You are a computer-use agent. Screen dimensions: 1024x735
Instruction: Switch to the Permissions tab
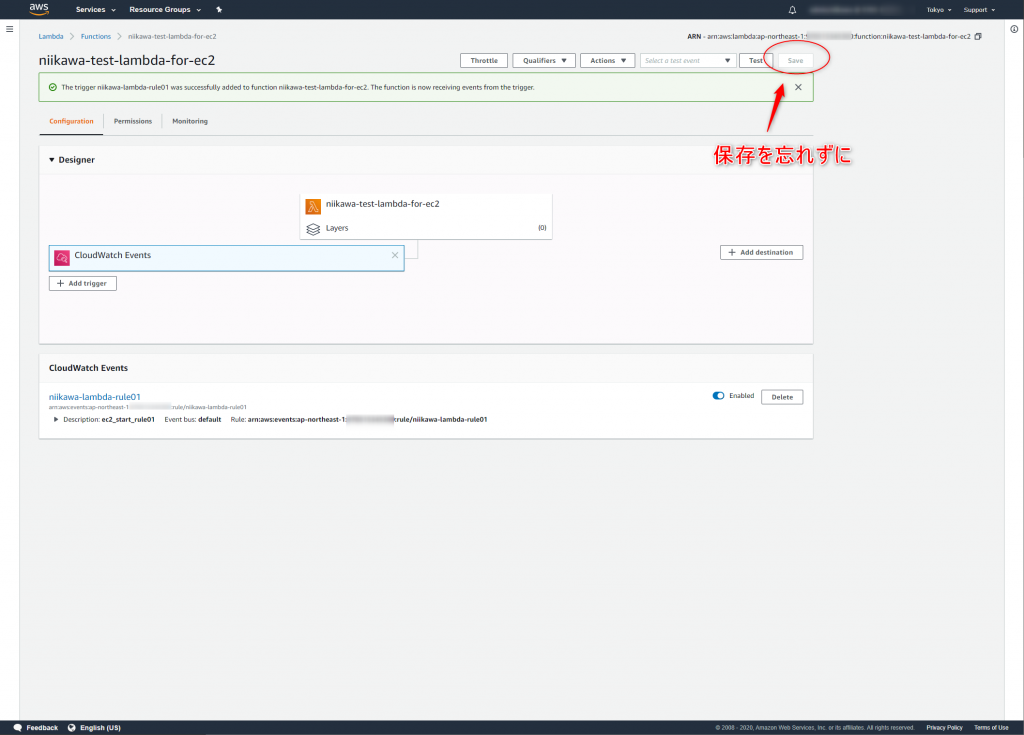[x=133, y=122]
